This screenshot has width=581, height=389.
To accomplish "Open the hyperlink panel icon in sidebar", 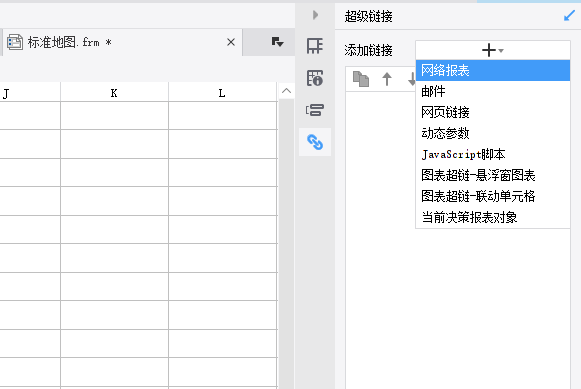I will click(x=315, y=142).
